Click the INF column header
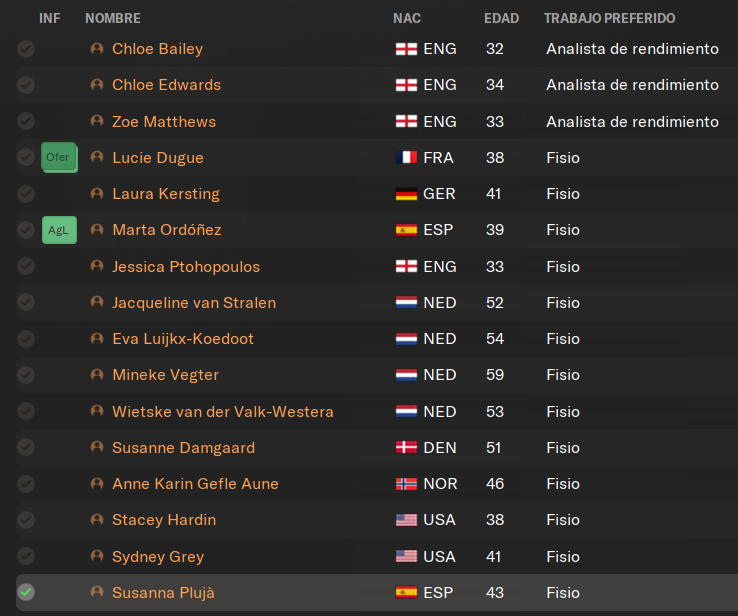738x616 pixels. [49, 18]
